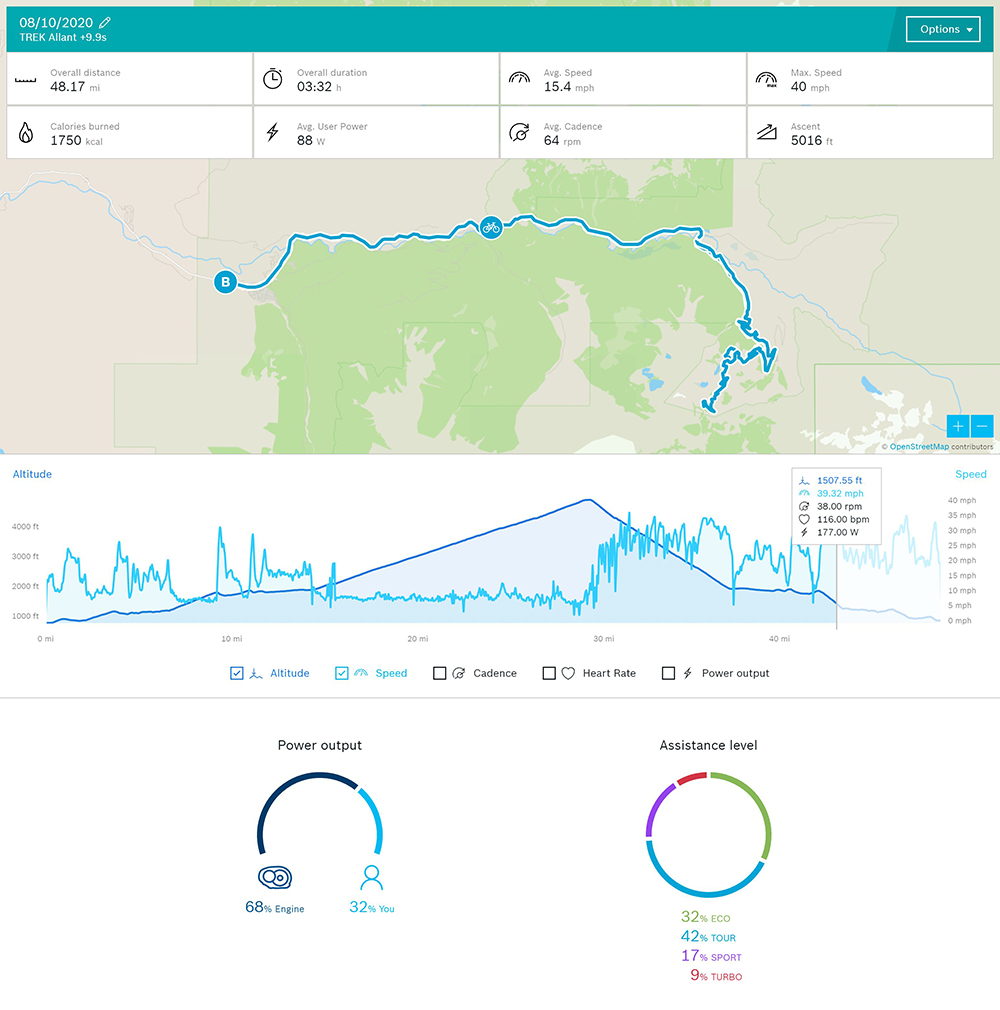Click the Overall duration stopwatch icon

(272, 80)
